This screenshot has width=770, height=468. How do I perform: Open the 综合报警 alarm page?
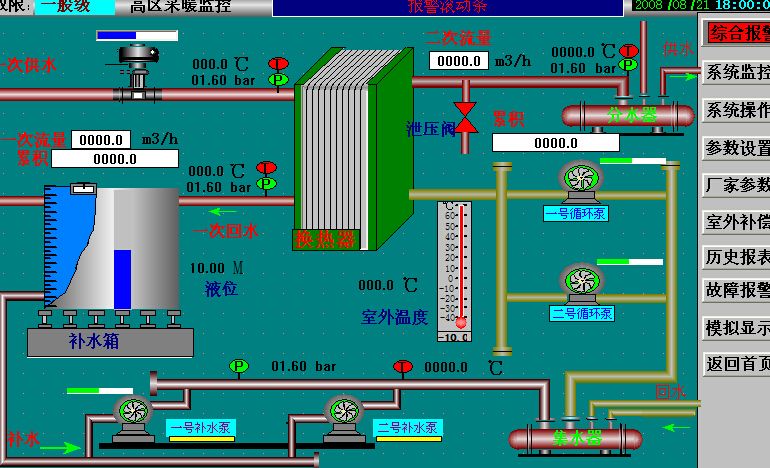738,32
